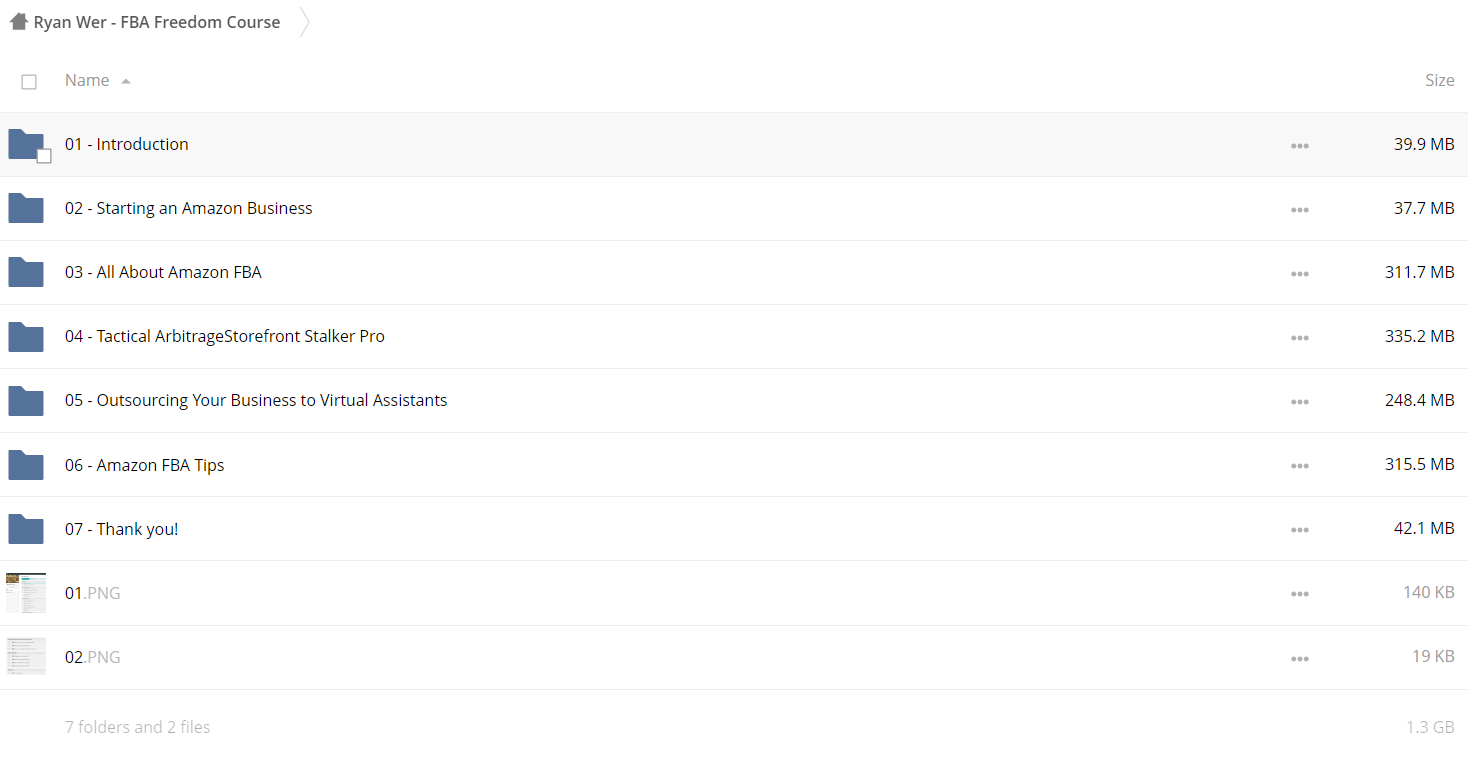Tick the select-all checkbox in header

[x=29, y=82]
